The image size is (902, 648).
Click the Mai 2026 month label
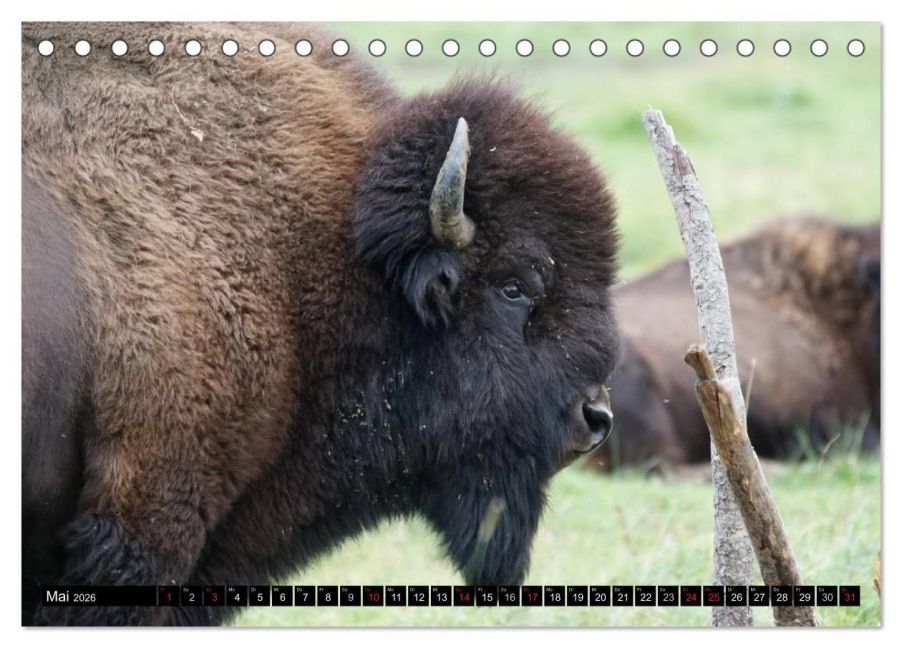pyautogui.click(x=71, y=596)
